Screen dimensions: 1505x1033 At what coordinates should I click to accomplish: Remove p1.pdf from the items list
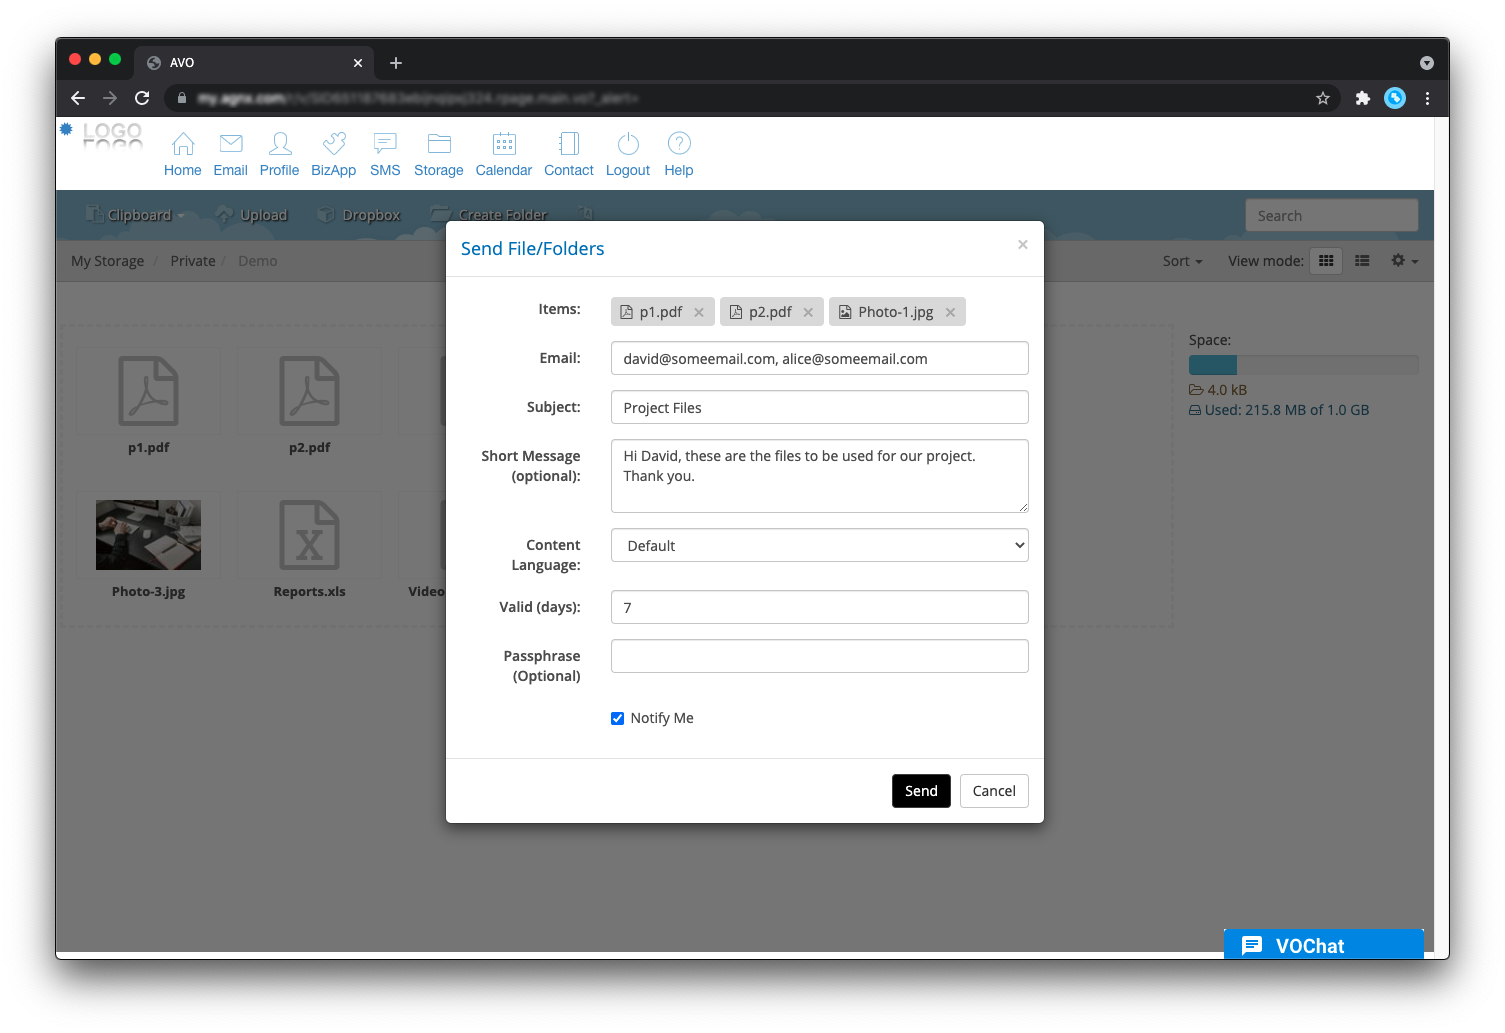pos(699,313)
